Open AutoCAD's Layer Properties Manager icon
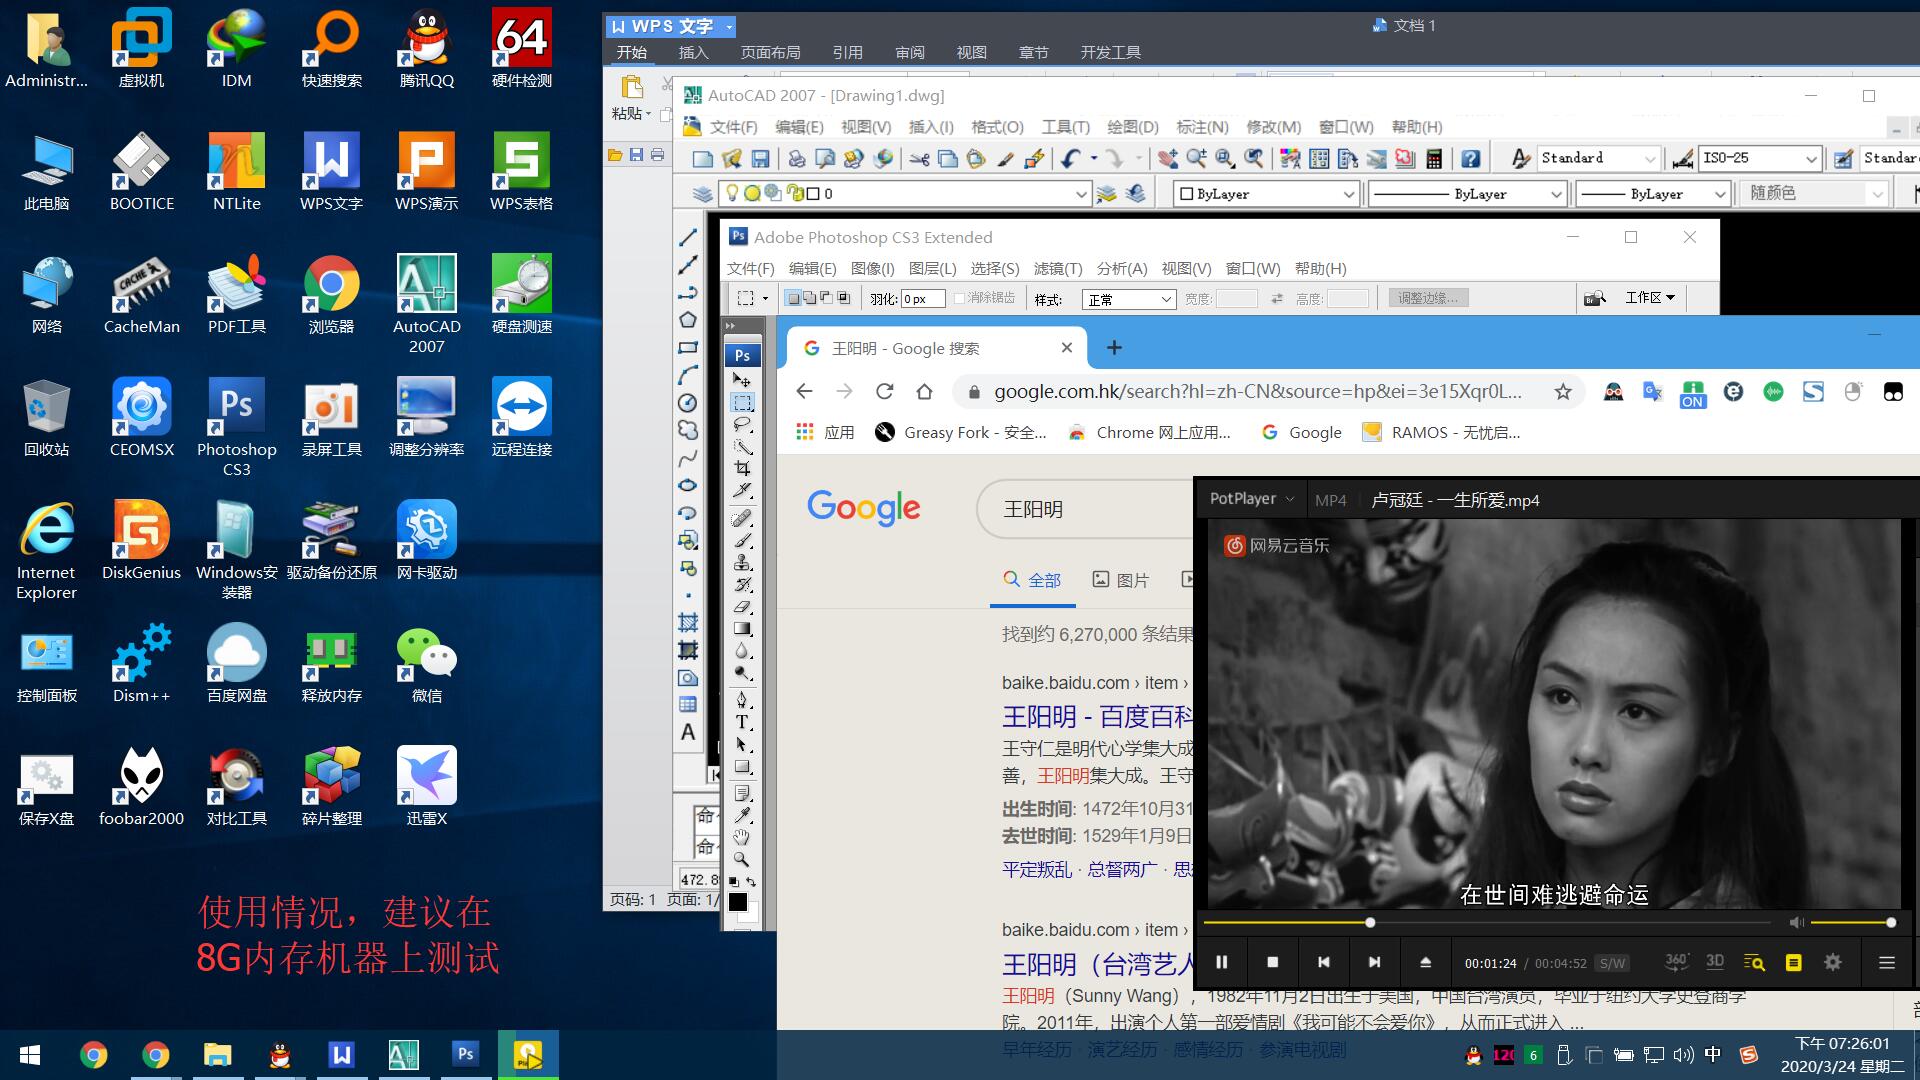1920x1080 pixels. point(703,194)
